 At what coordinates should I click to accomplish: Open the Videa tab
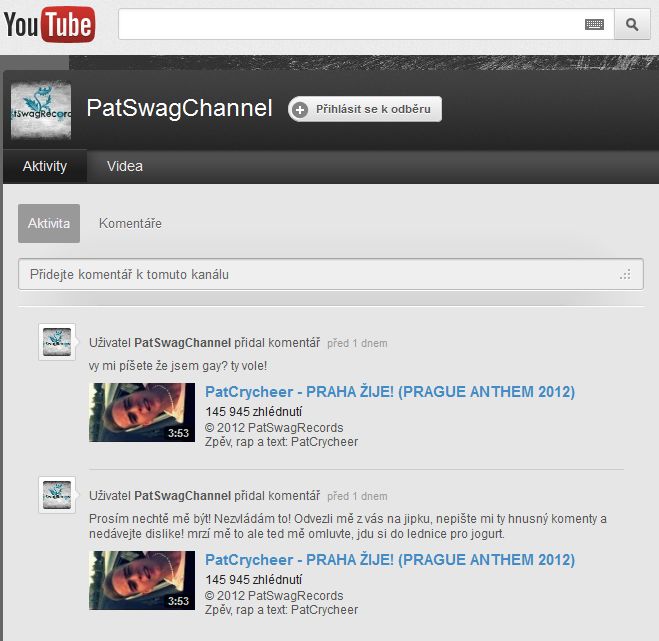[x=125, y=166]
